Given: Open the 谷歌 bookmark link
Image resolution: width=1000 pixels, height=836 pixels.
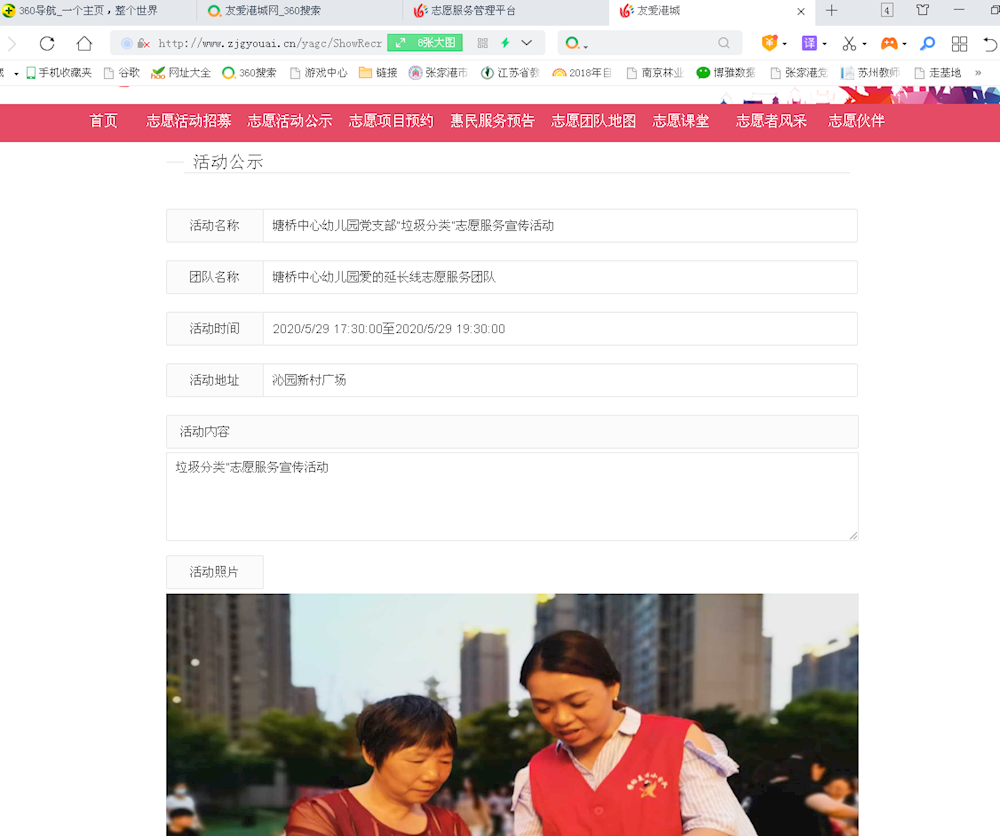Looking at the screenshot, I should tap(120, 72).
